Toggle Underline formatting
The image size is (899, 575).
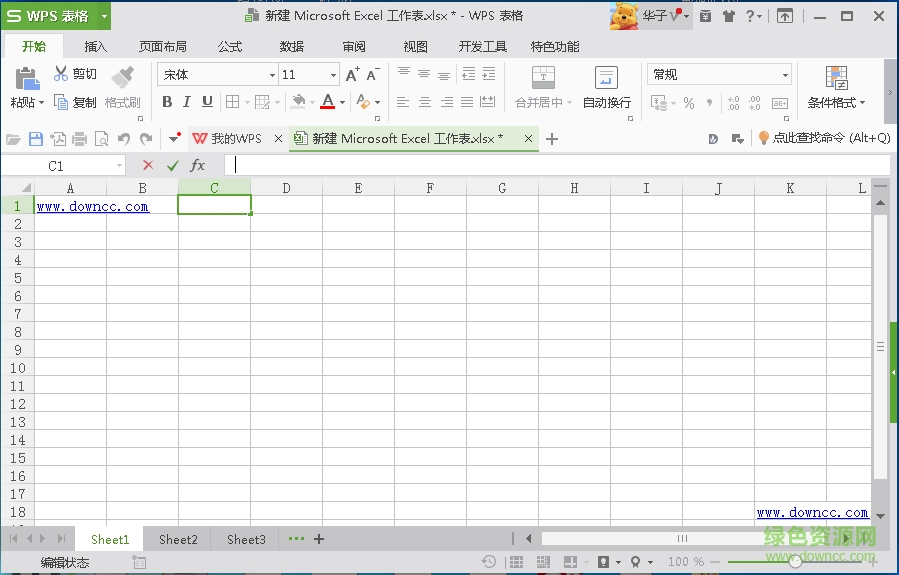coord(207,101)
